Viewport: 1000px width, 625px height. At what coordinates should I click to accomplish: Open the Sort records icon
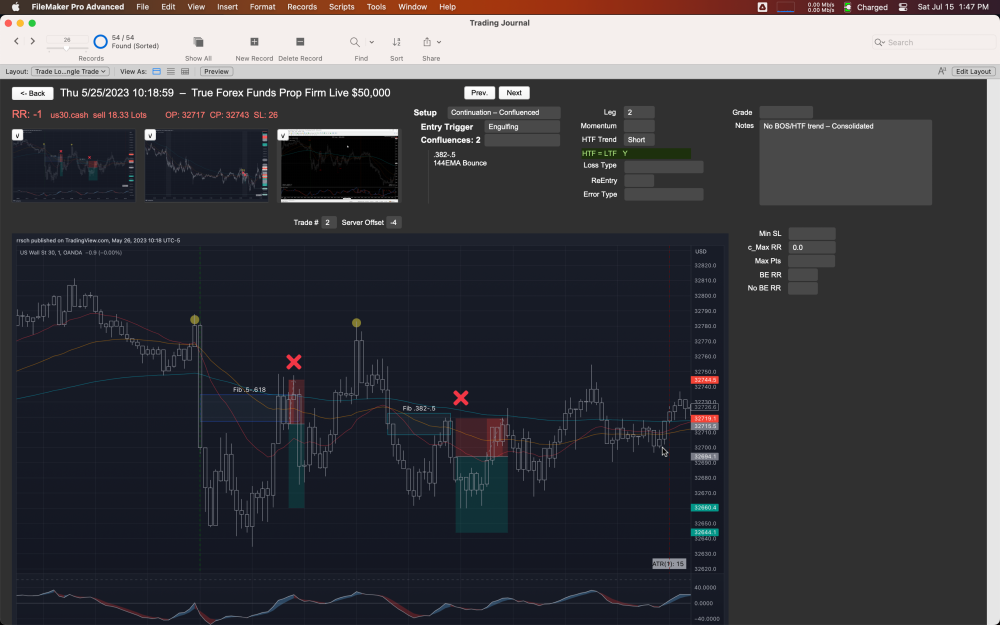(x=396, y=44)
